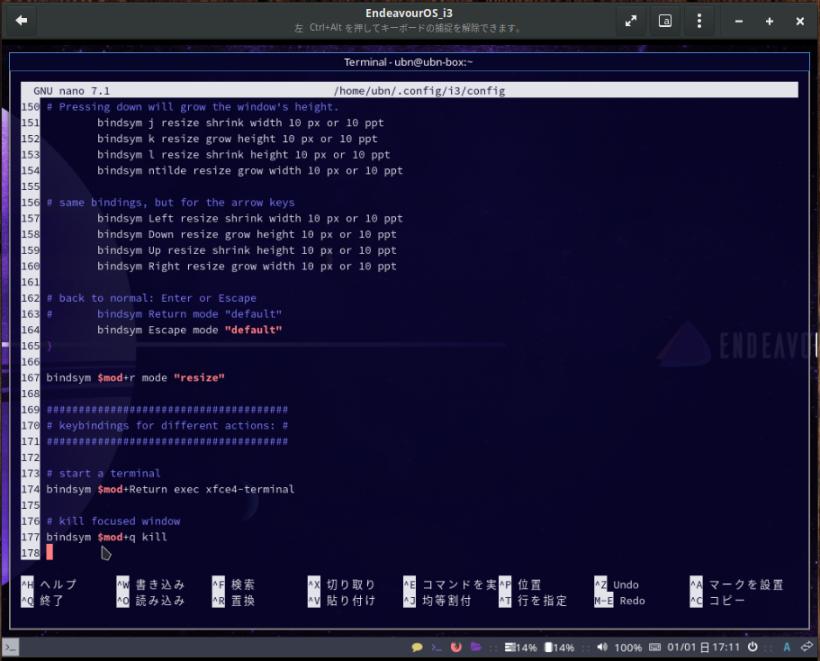Click the workspace terminal icon in the i3 bar

[x=11, y=647]
